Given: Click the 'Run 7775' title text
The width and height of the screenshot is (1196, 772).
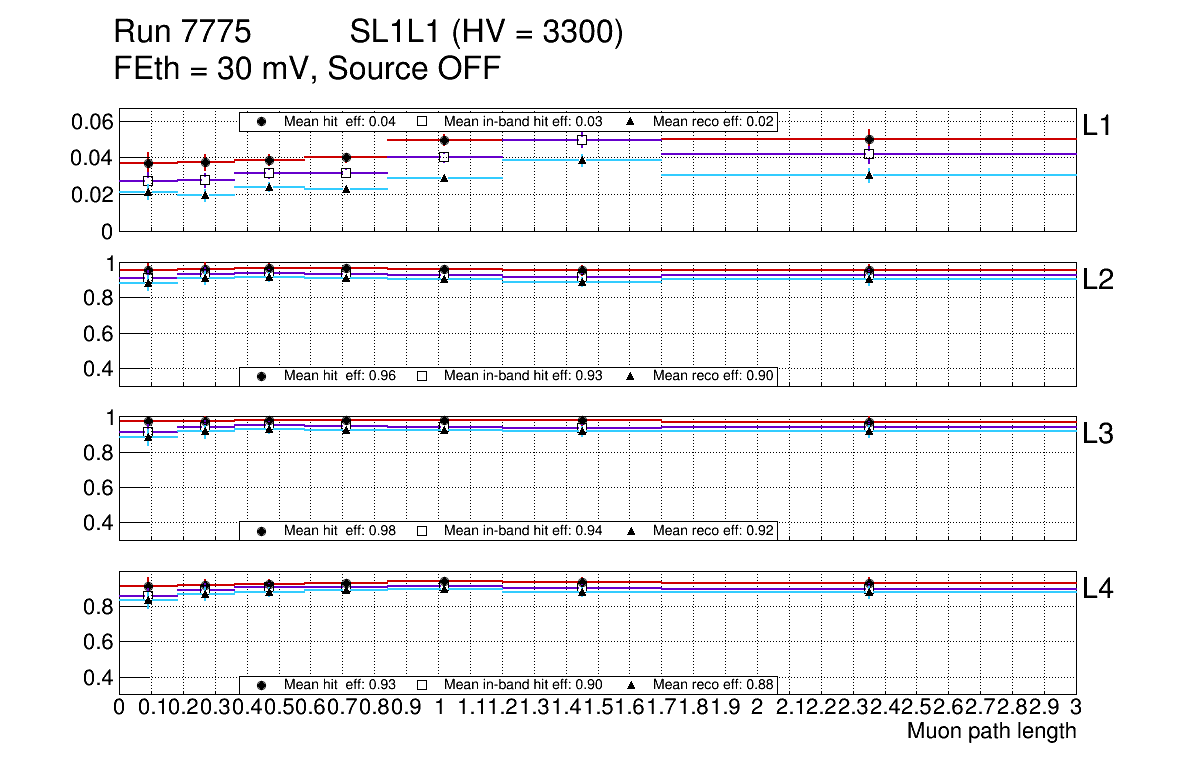Looking at the screenshot, I should (182, 34).
